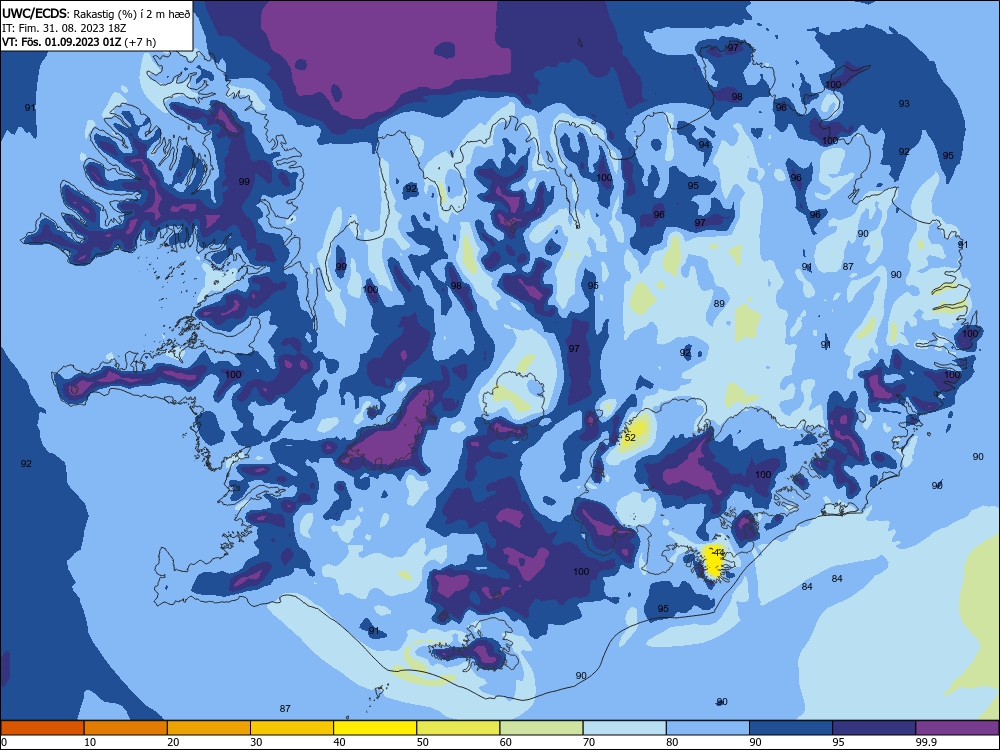Select the legend tick label 20
Screen dimensions: 1000x750
pyautogui.click(x=173, y=742)
